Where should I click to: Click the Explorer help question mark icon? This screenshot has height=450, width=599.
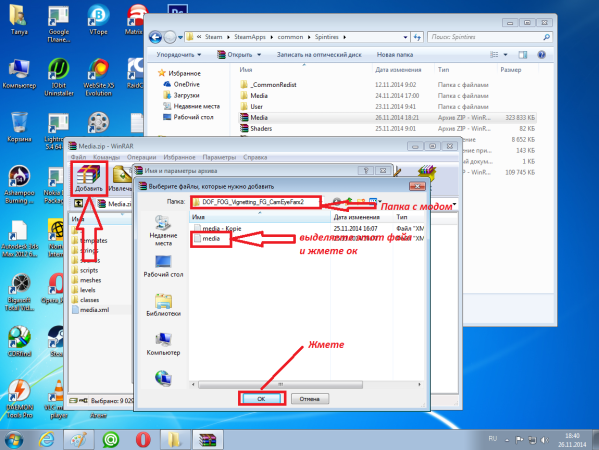(x=541, y=55)
